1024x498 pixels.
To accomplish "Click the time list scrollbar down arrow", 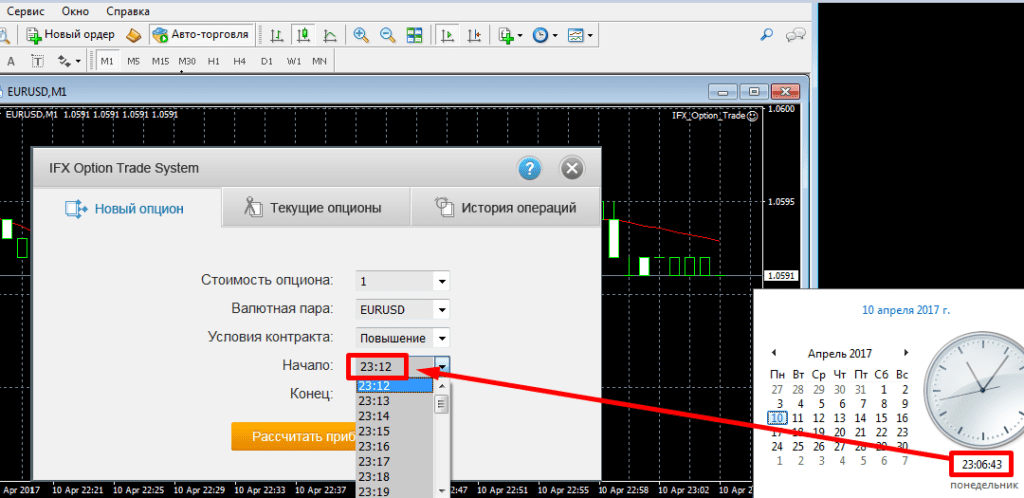I will coord(441,490).
